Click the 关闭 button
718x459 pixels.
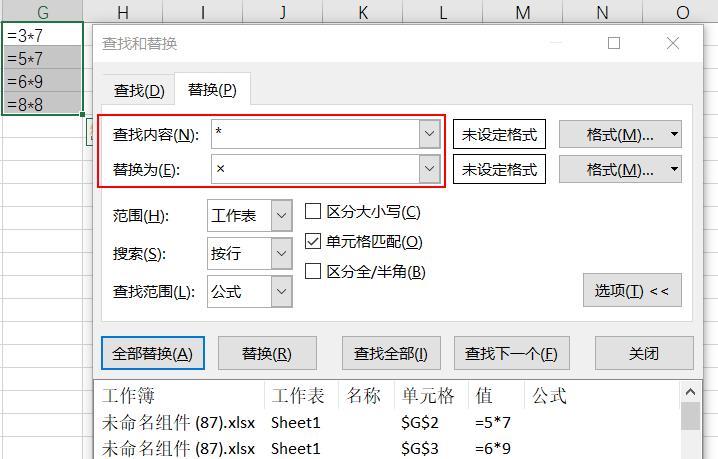644,353
